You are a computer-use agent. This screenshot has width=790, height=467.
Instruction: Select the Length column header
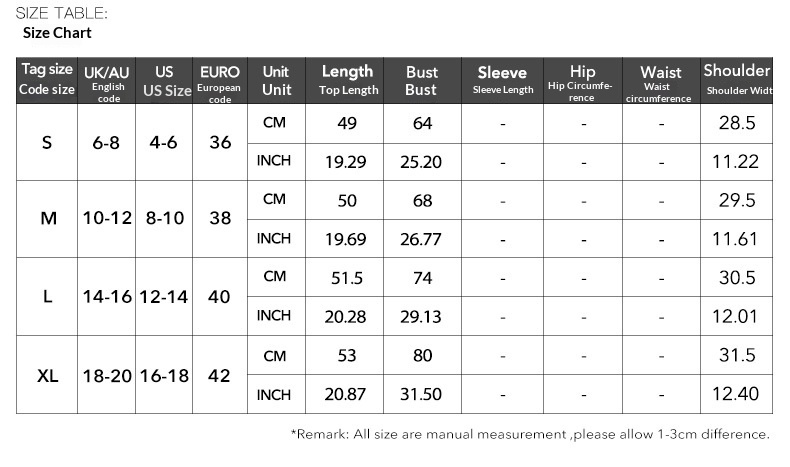348,80
